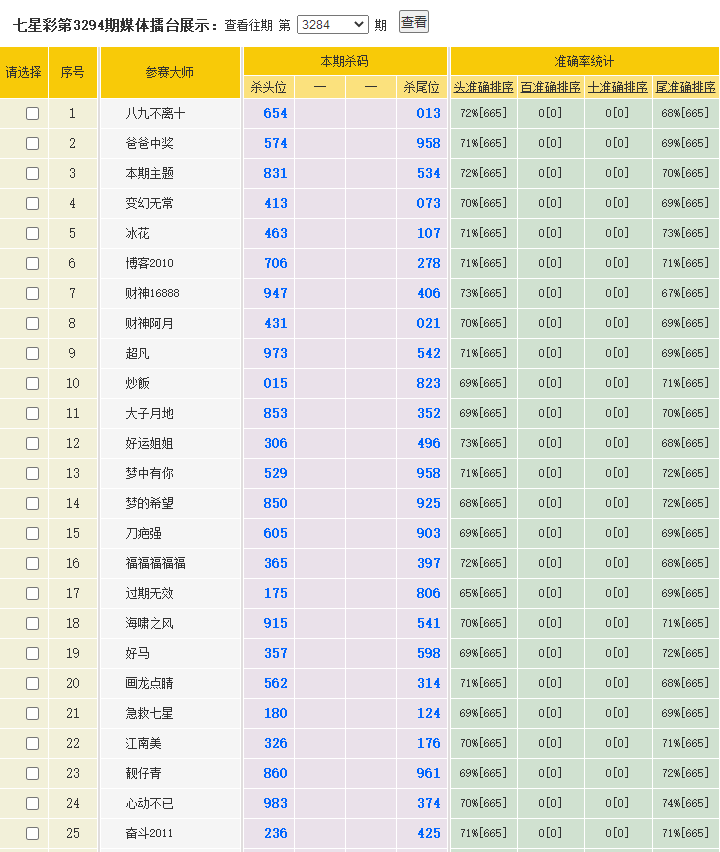Select the checkbox for 急救七星
720x852 pixels.
[x=32, y=713]
